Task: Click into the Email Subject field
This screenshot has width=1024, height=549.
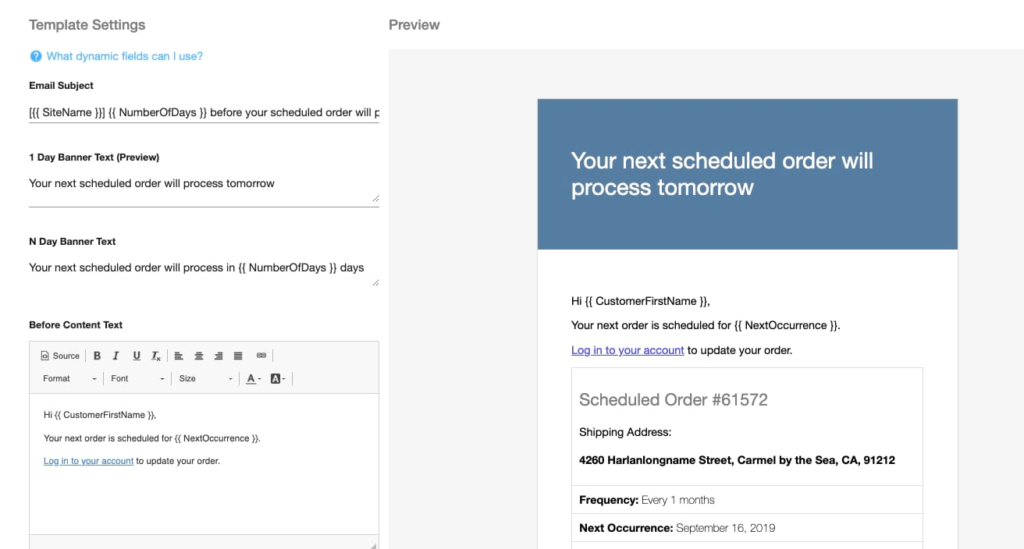Action: coord(204,113)
